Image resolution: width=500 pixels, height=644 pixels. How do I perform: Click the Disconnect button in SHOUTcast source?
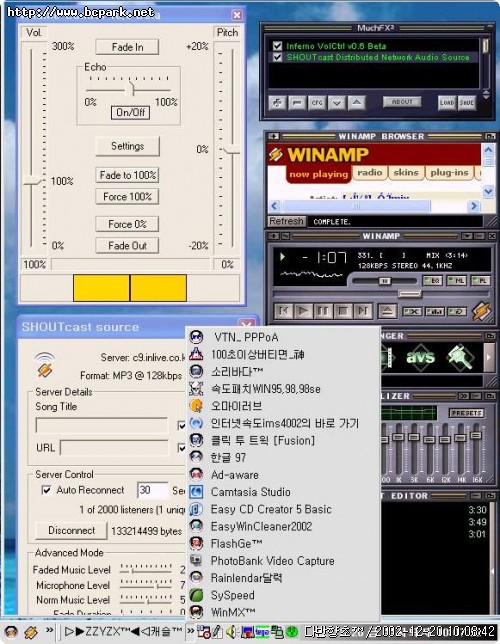click(71, 530)
